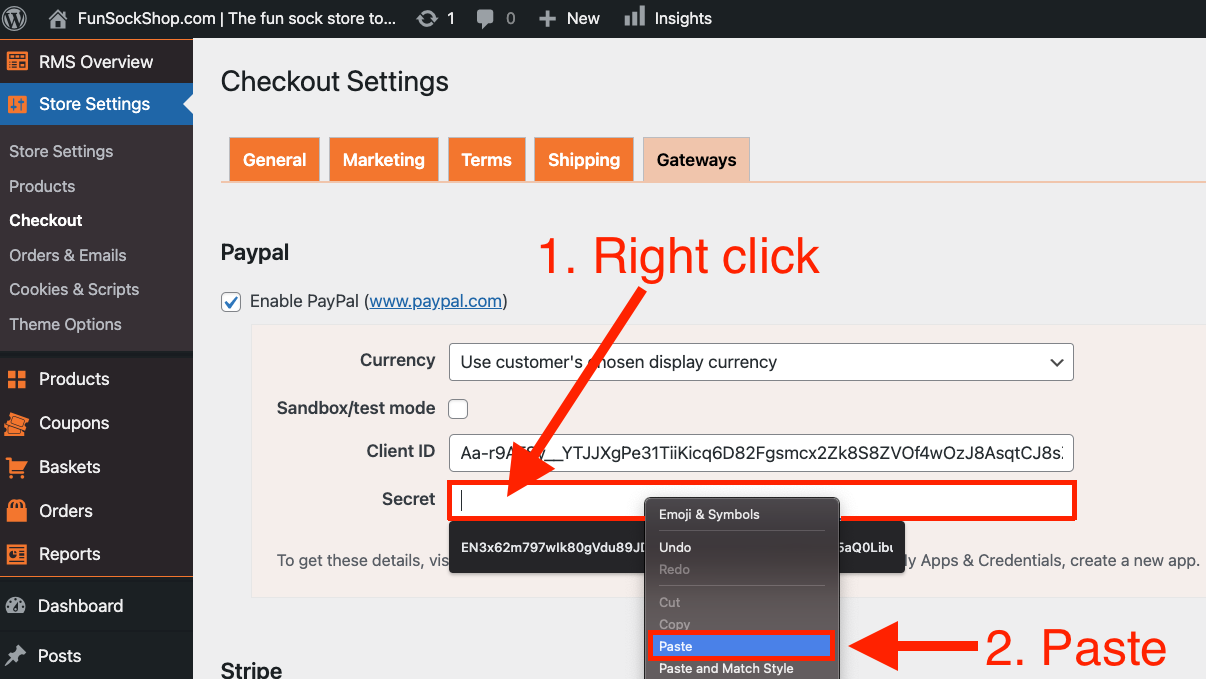The height and width of the screenshot is (679, 1206).
Task: Click the RMS Overview sidebar icon
Action: [17, 61]
